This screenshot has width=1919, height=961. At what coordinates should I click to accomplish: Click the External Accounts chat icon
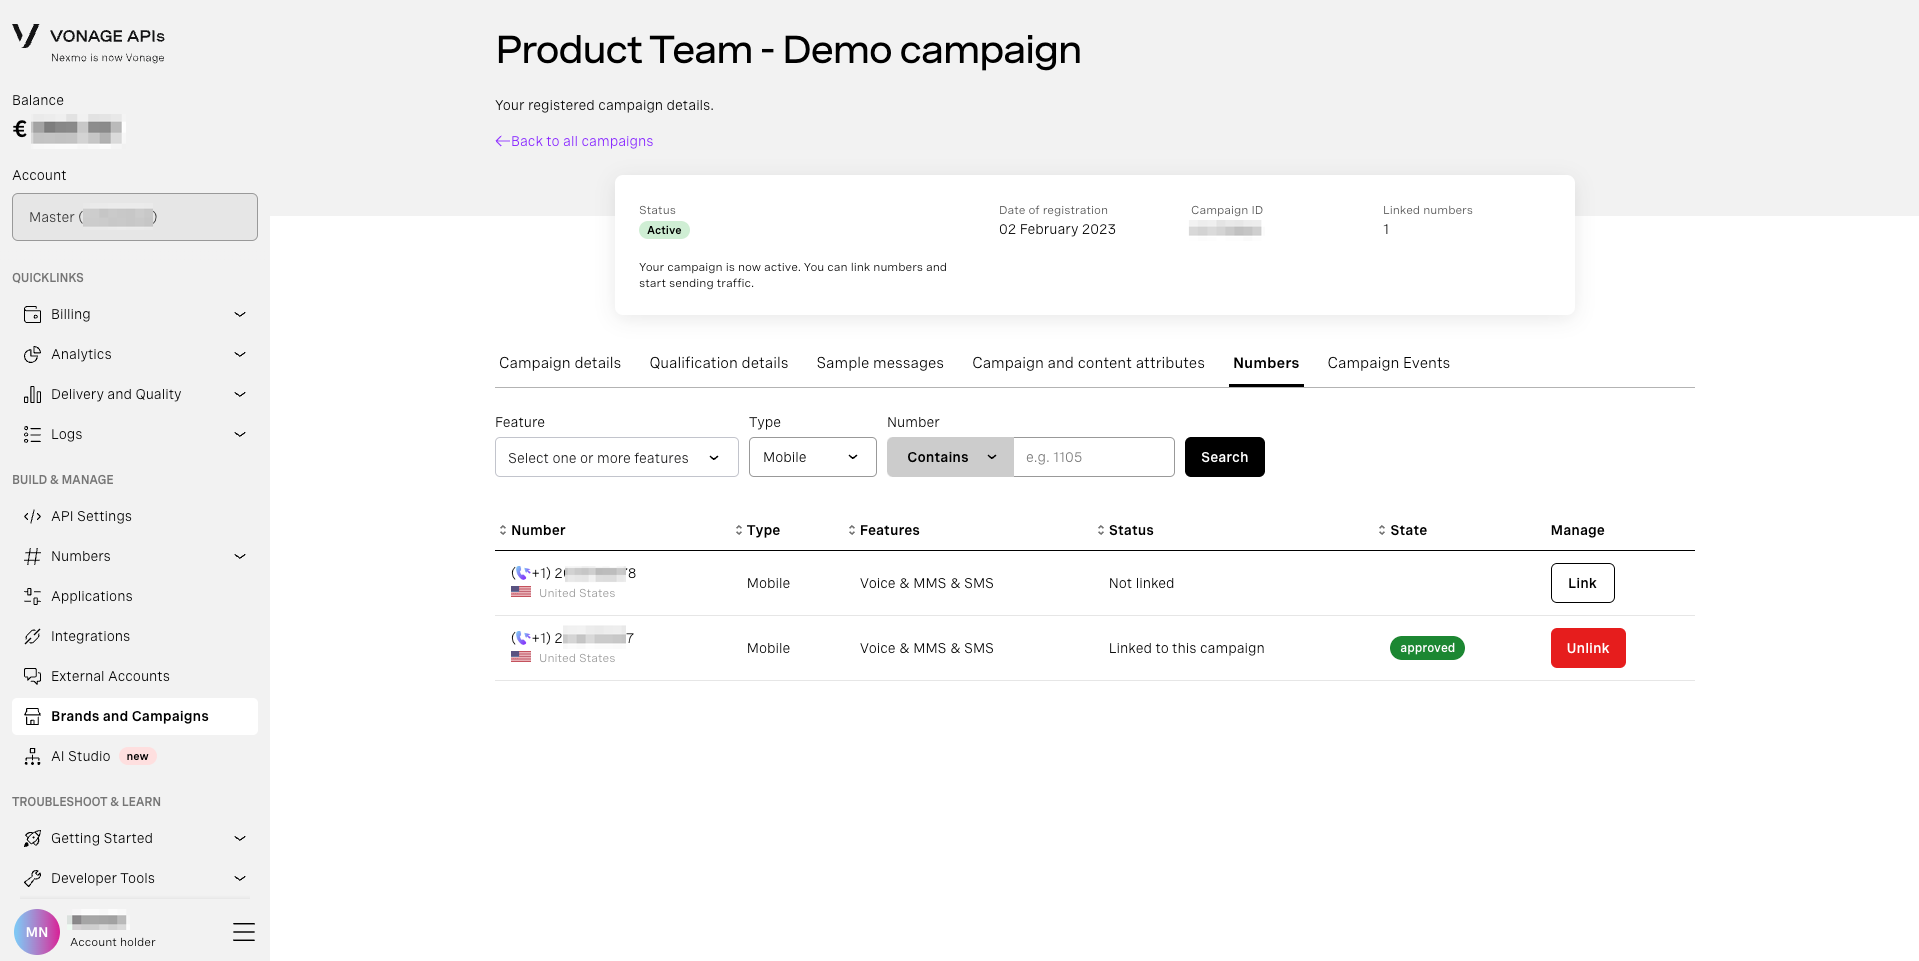coord(32,676)
